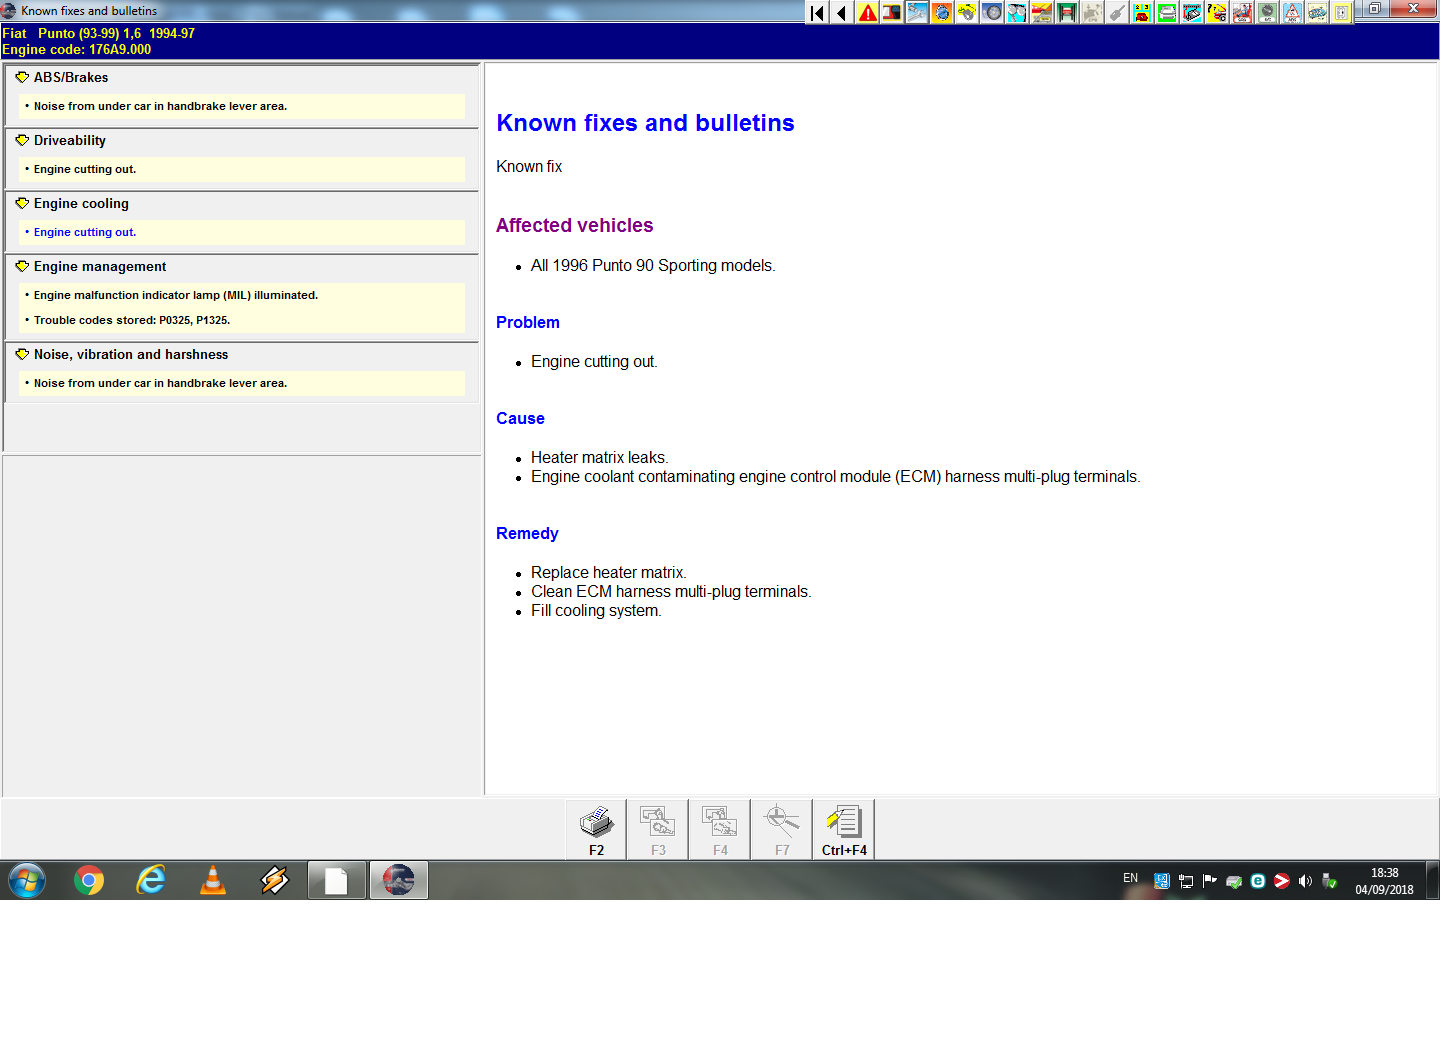This screenshot has height=1038, width=1440.
Task: Click the back arrow toolbar icon
Action: [x=842, y=13]
